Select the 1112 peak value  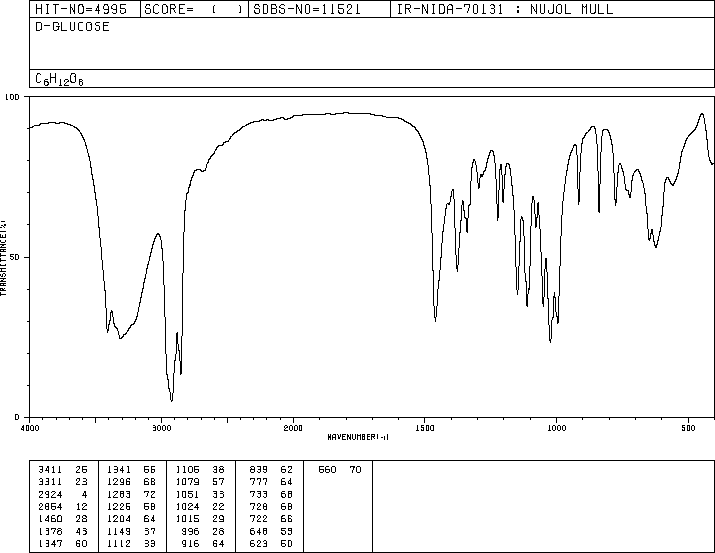(119, 544)
